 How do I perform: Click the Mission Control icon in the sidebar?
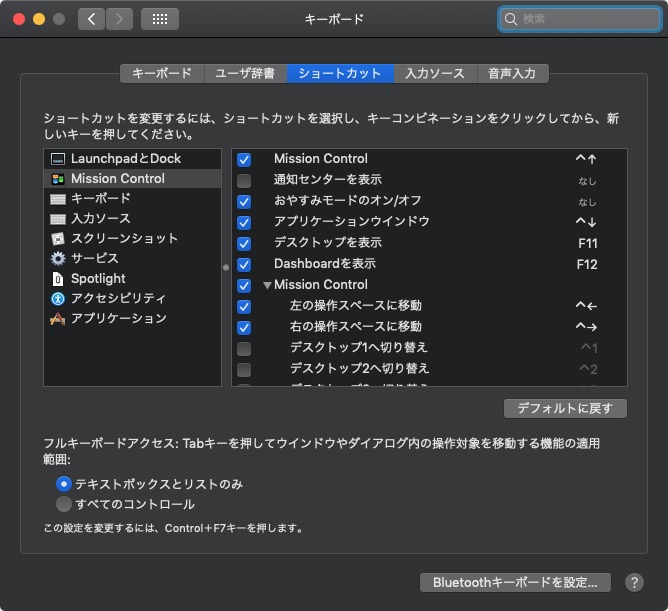(x=58, y=179)
